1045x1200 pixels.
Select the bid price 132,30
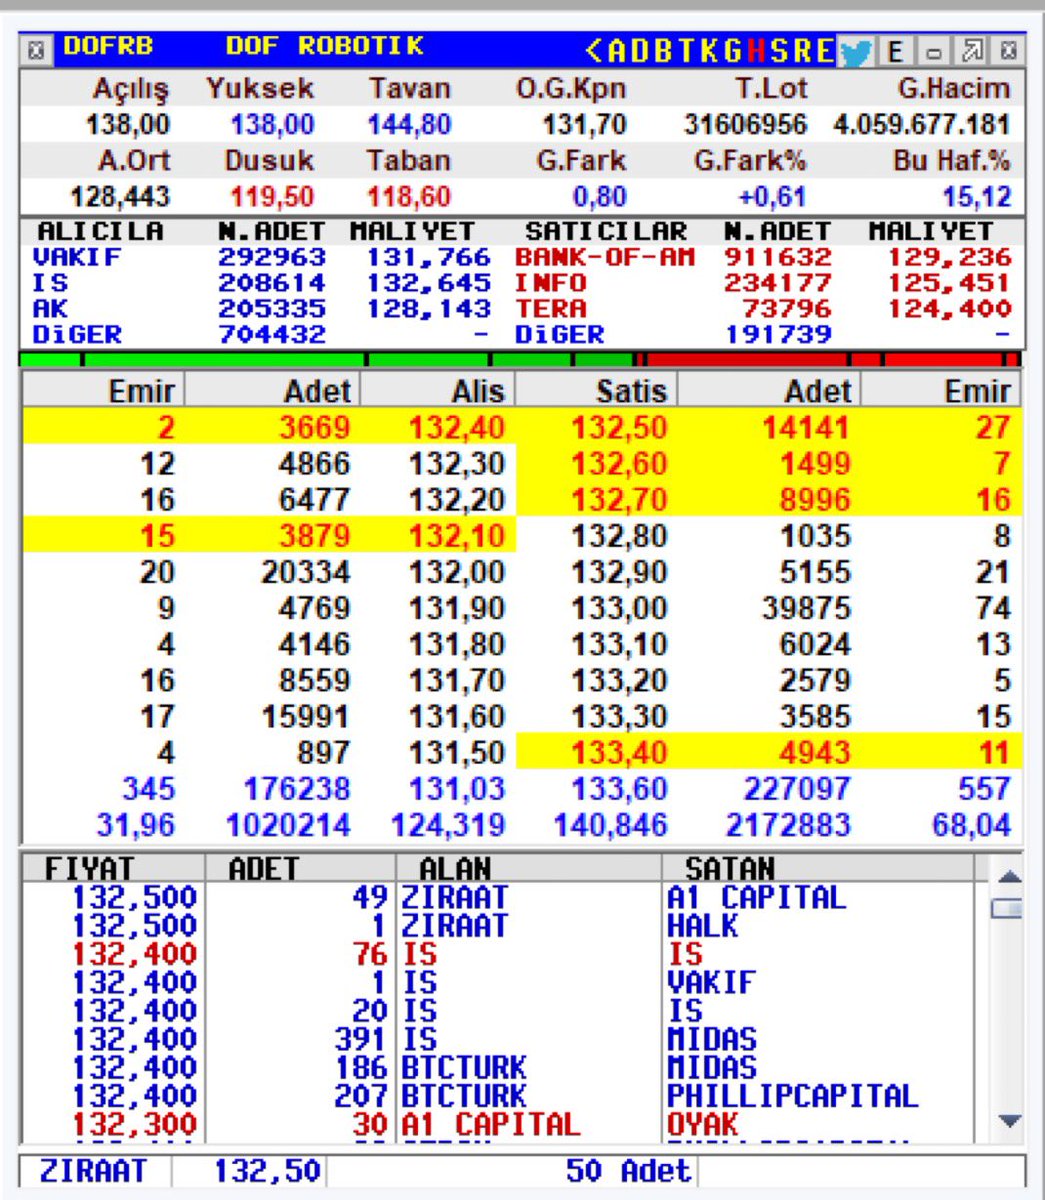click(x=456, y=464)
